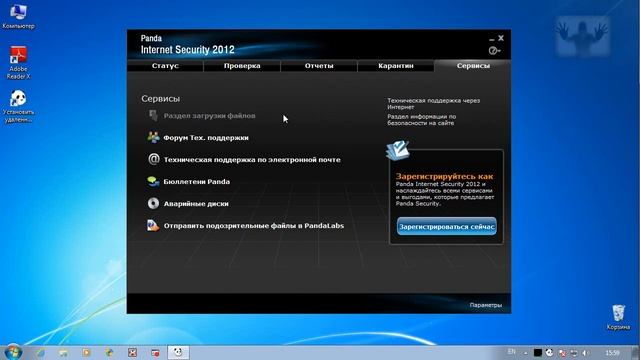Open the Компьютер desktop icon

tap(18, 16)
